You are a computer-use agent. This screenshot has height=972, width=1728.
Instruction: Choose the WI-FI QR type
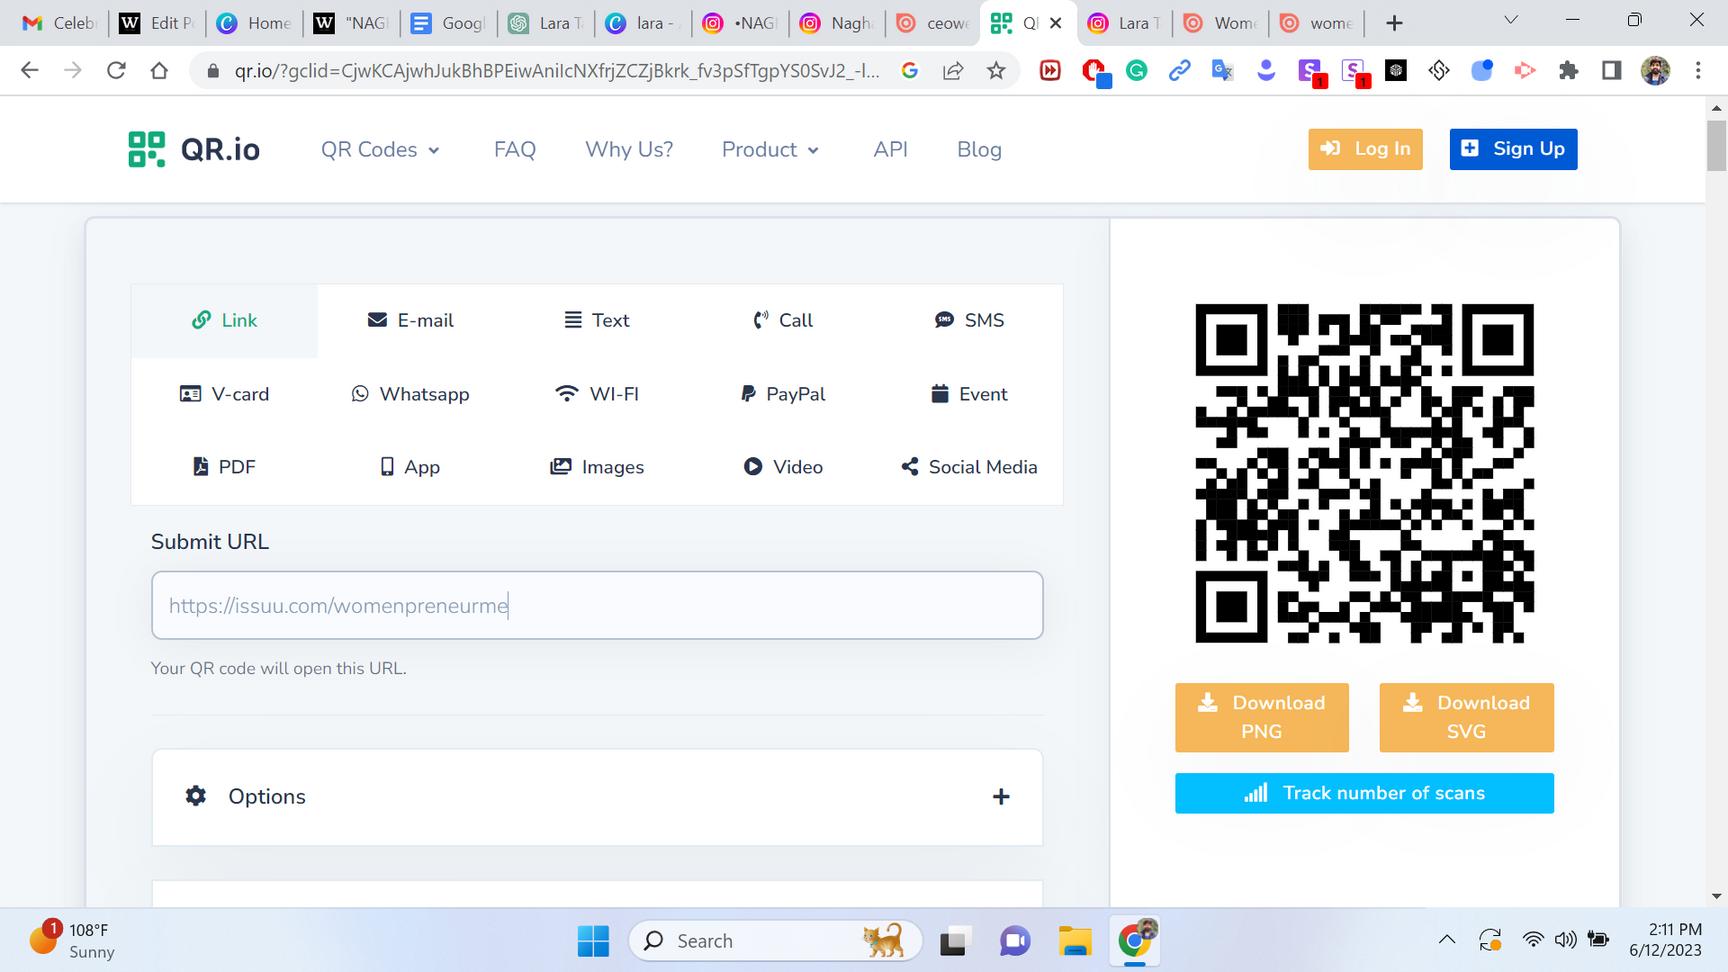click(597, 394)
